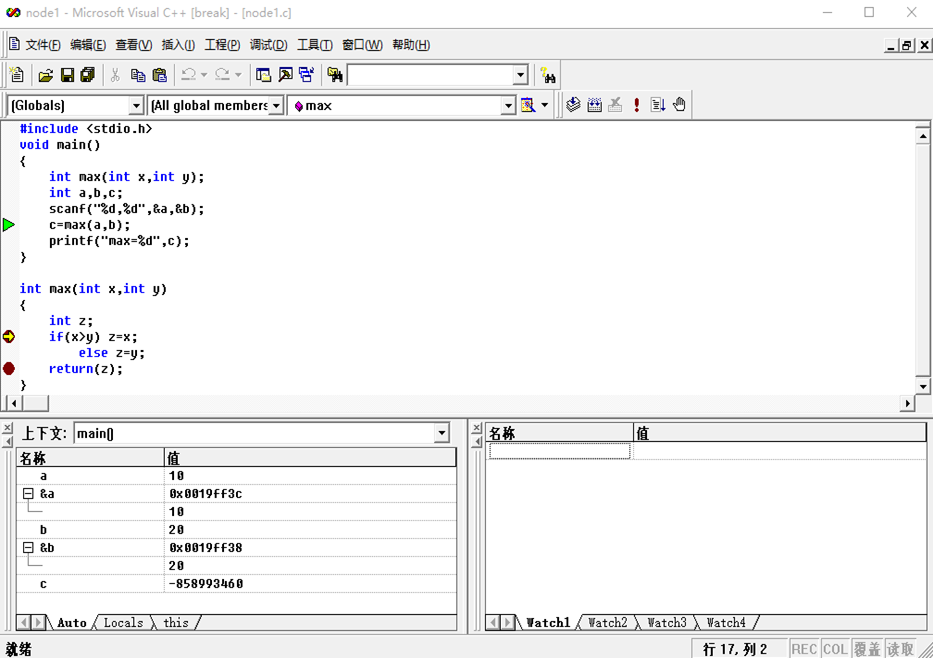Open the WizardBar actions dropdown arrow
The image size is (933, 658).
point(544,105)
